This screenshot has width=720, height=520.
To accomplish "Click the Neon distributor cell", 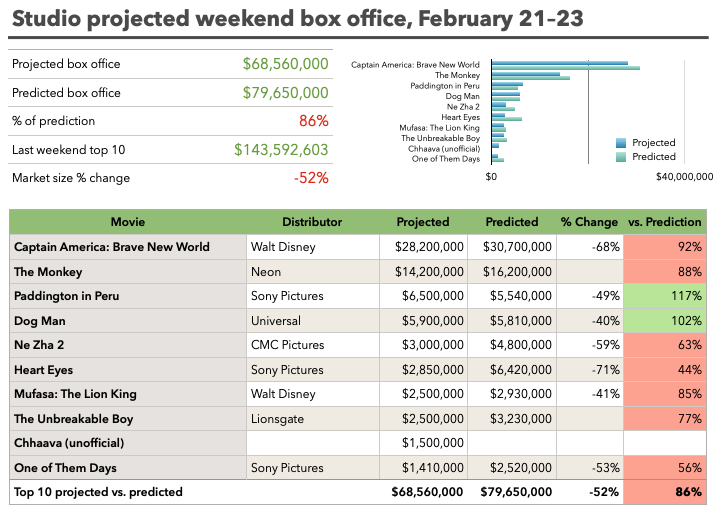I will [313, 272].
